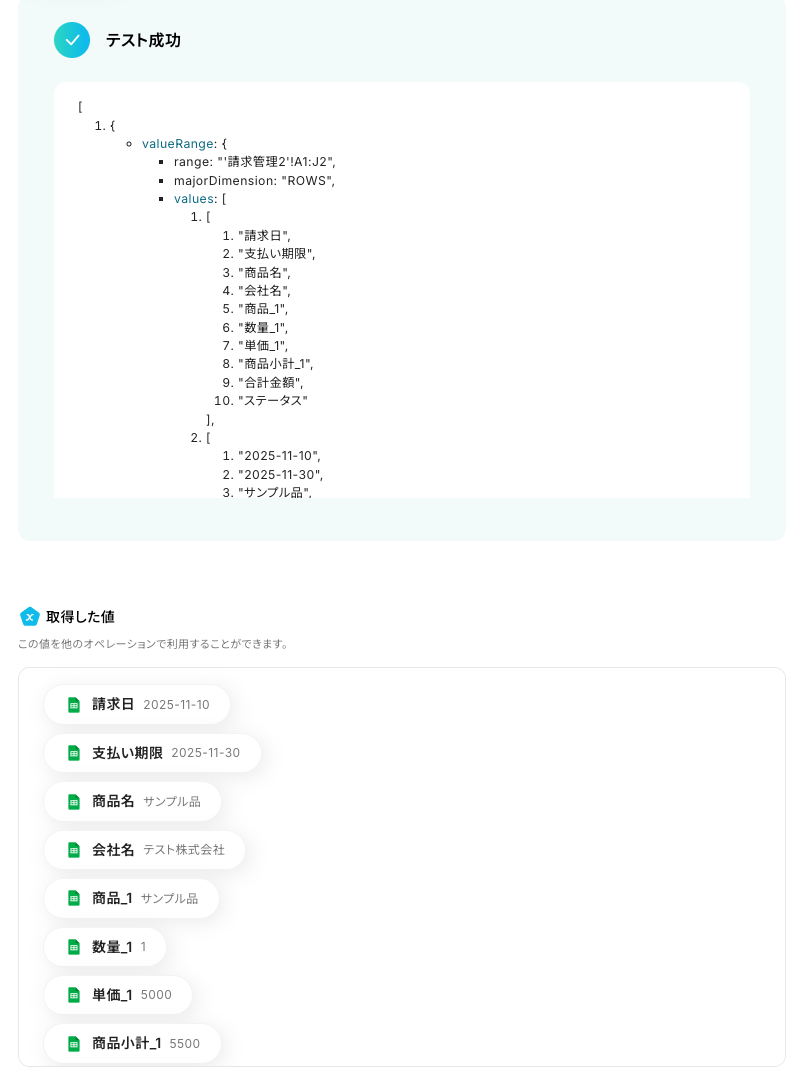
Task: Click the spreadsheet icon on the 商品小計_1 chip
Action: click(74, 1043)
